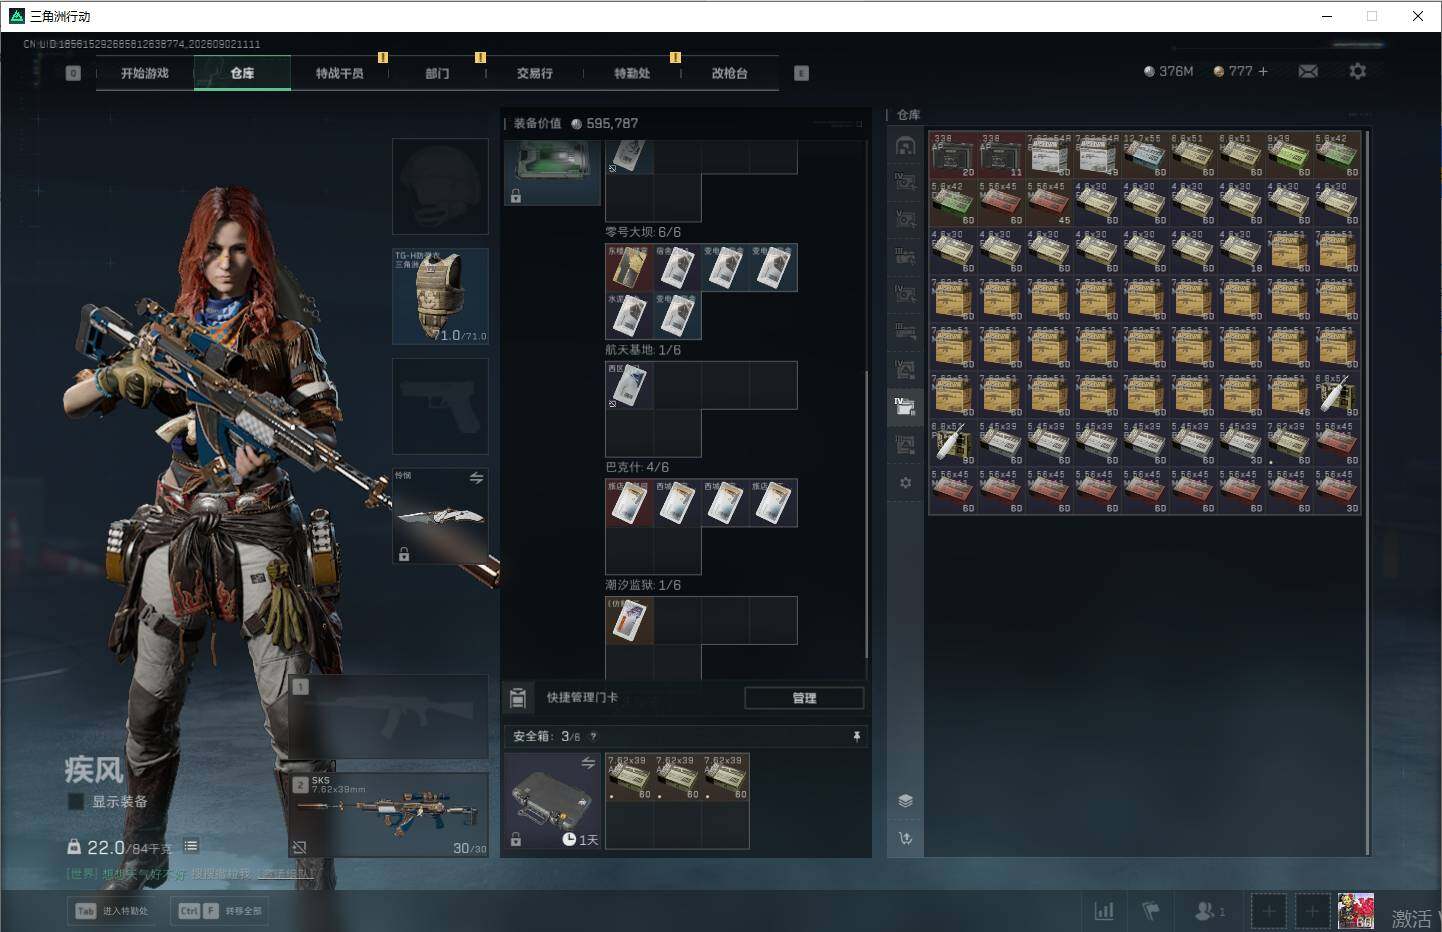1442x932 pixels.
Task: Open warehouse sidebar gear settings
Action: pyautogui.click(x=905, y=483)
